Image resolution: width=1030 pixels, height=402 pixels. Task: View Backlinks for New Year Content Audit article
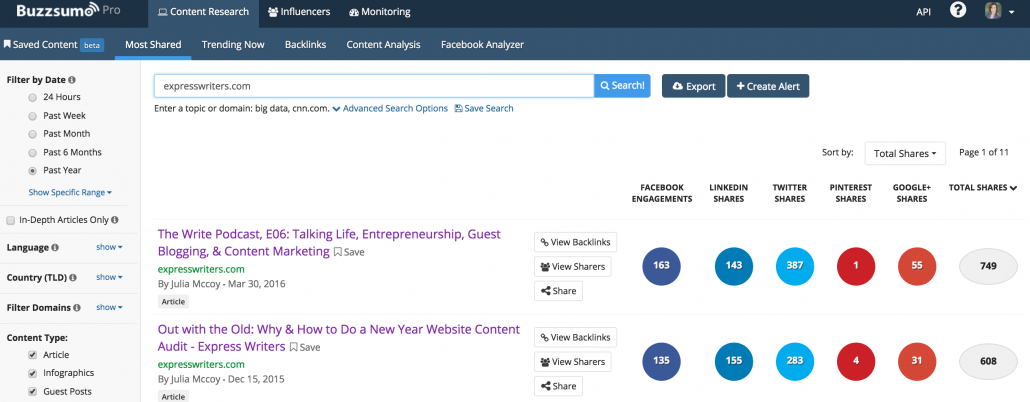tap(575, 337)
